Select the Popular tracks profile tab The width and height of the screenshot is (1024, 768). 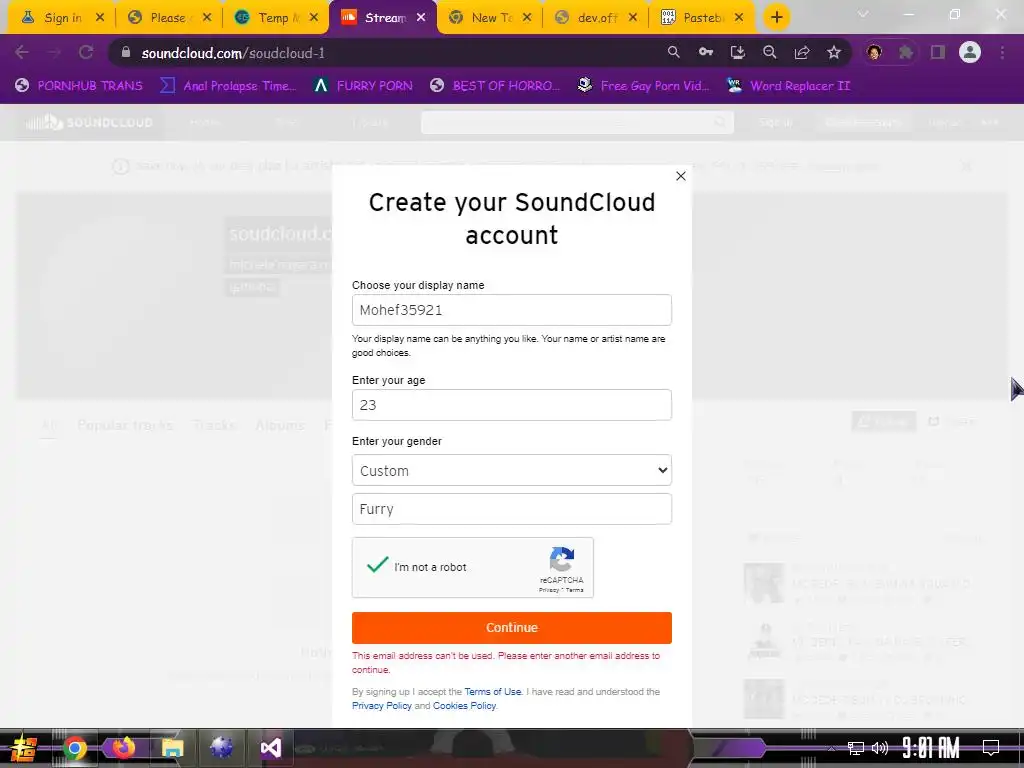(x=125, y=425)
